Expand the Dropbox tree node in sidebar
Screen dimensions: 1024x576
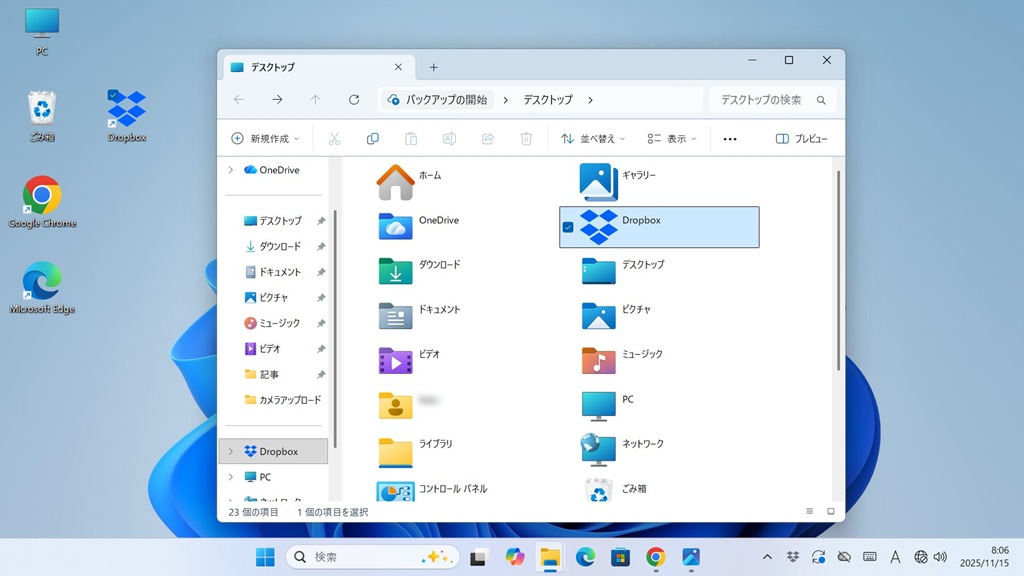click(x=231, y=452)
